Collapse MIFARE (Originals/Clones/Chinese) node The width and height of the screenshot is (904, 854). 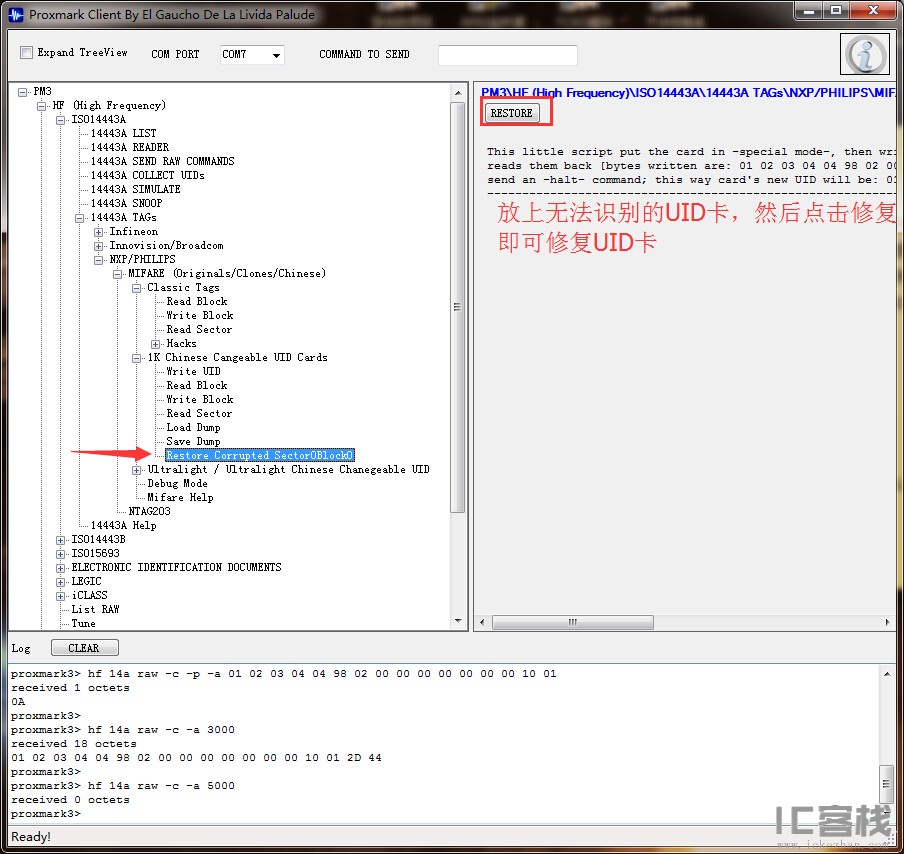point(117,274)
